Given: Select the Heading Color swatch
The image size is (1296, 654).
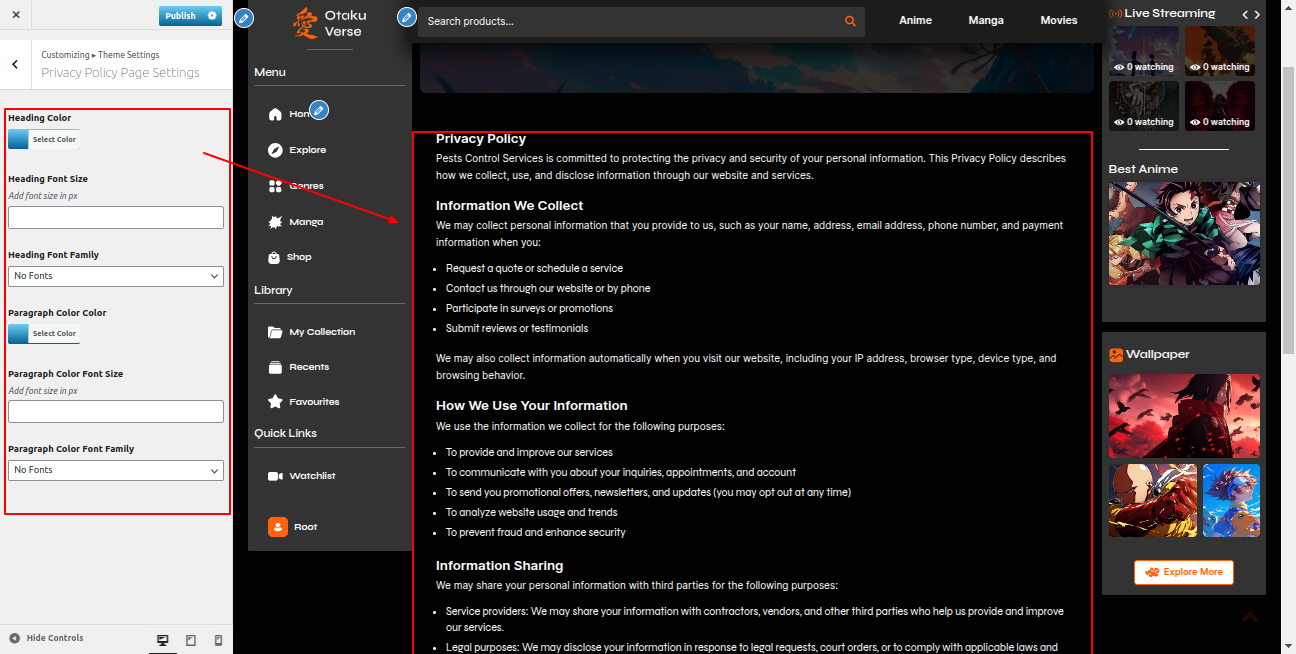Looking at the screenshot, I should (19, 140).
